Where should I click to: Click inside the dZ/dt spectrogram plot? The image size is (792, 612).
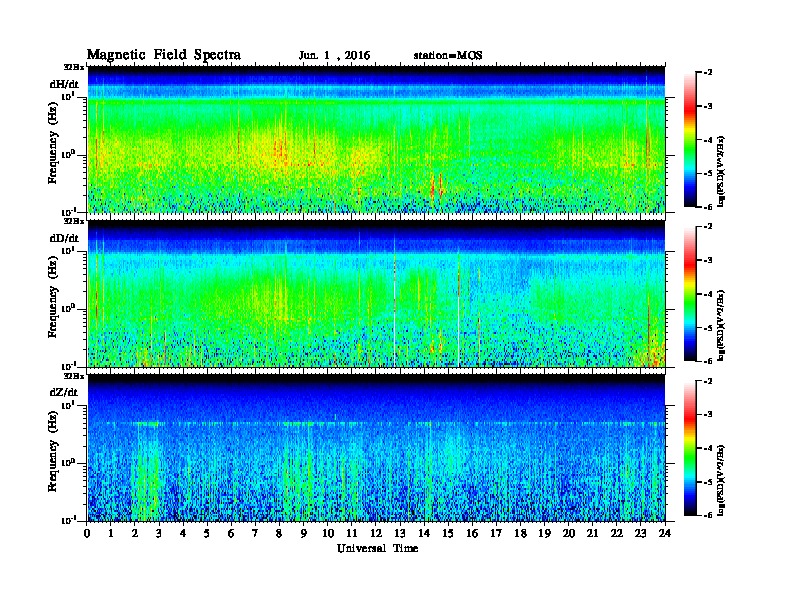(x=376, y=448)
